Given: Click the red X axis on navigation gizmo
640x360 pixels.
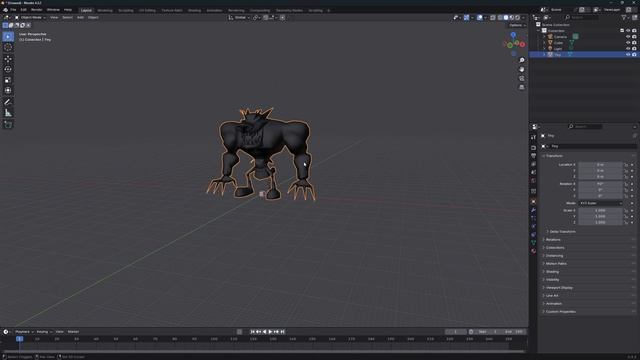Looking at the screenshot, I should pyautogui.click(x=522, y=44).
